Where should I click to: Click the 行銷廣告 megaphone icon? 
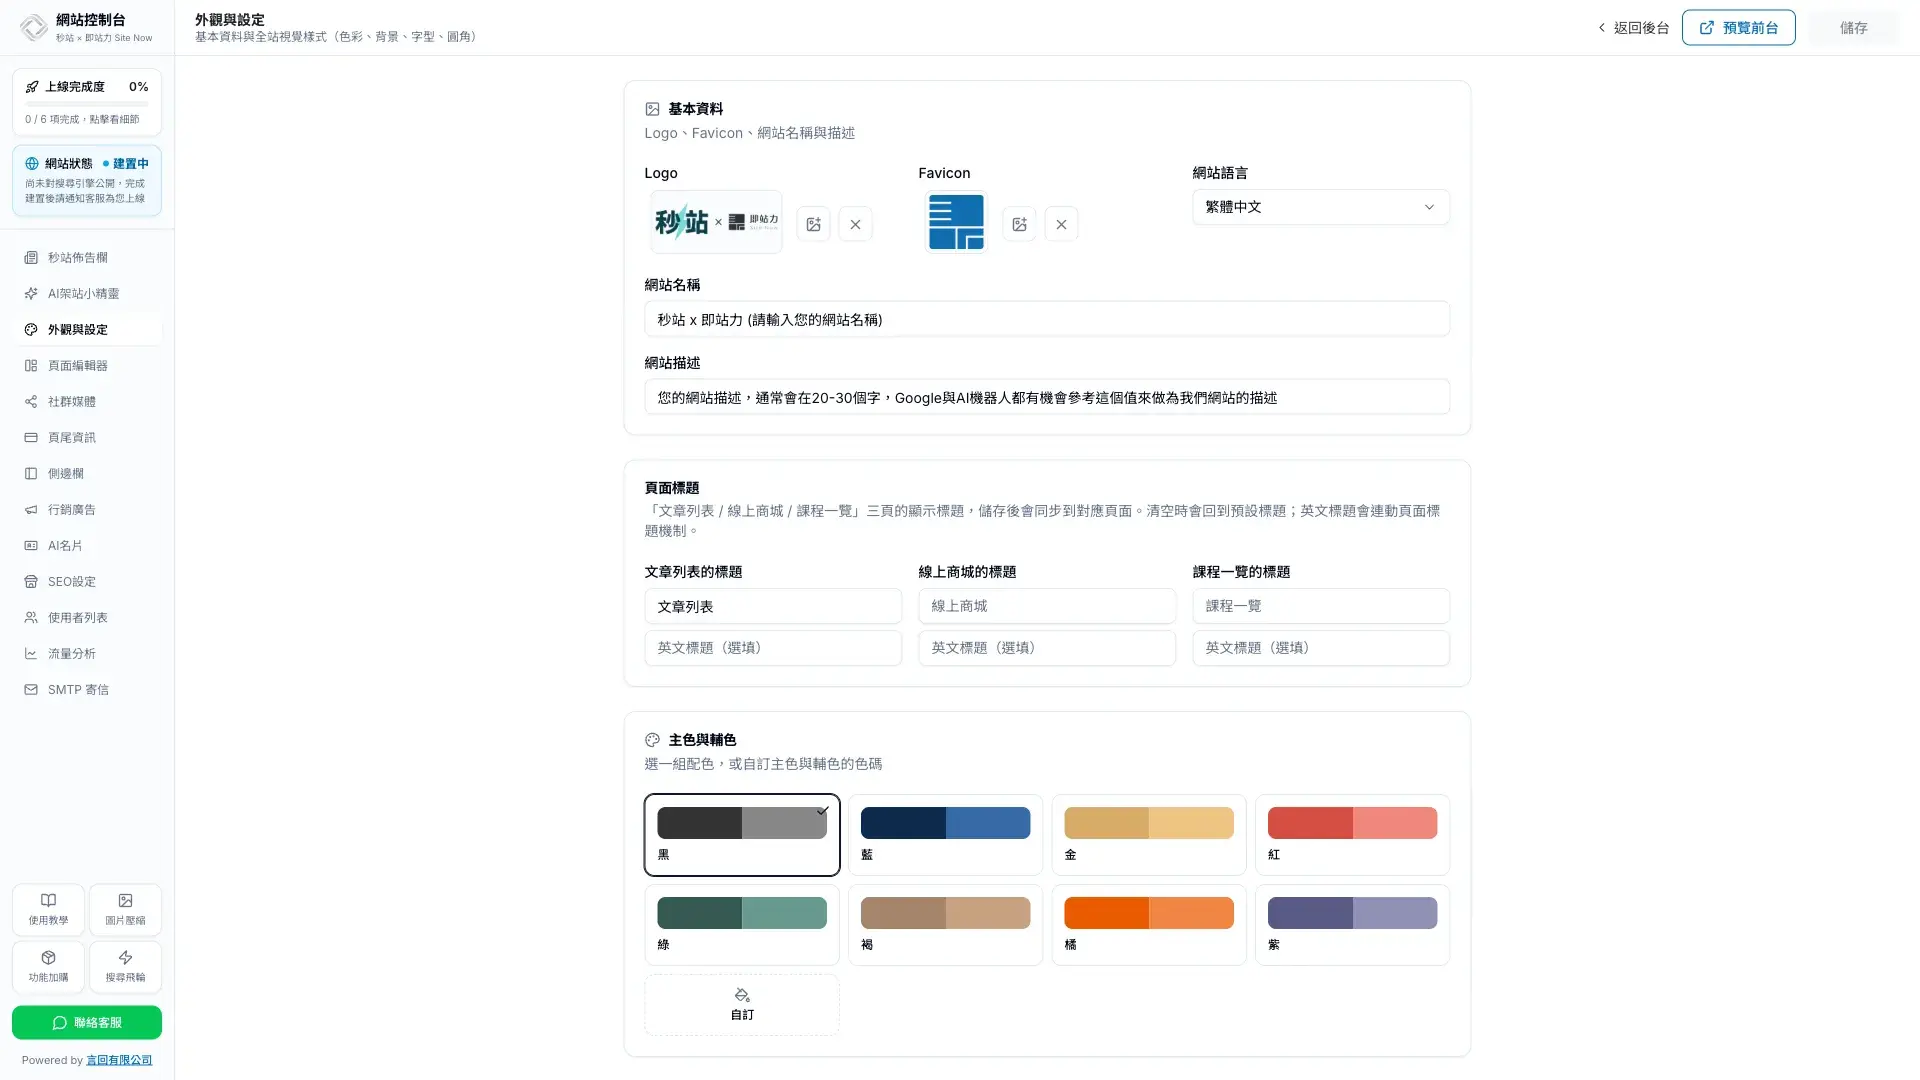coord(31,510)
